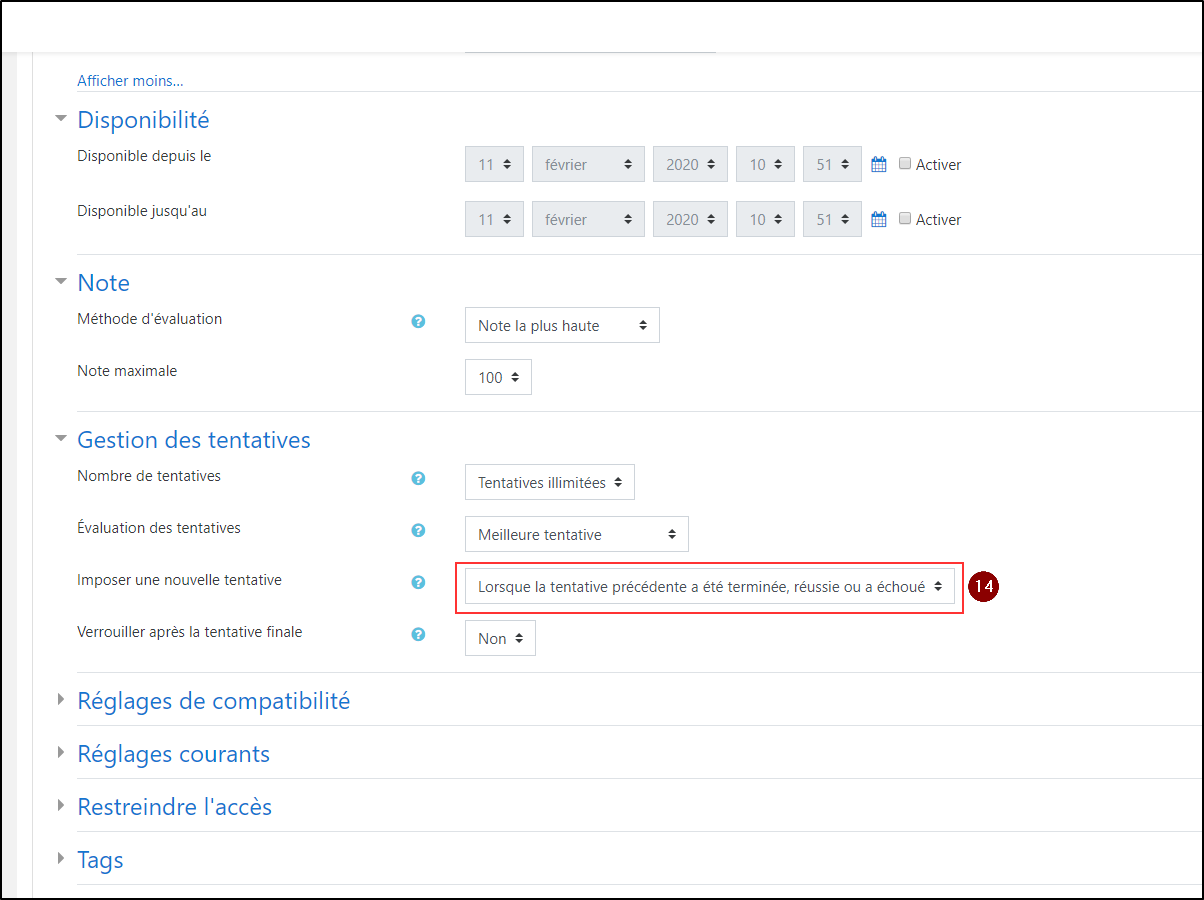Viewport: 1204px width, 900px height.
Task: Open help icon for Nombre de tentatives
Action: click(x=419, y=478)
